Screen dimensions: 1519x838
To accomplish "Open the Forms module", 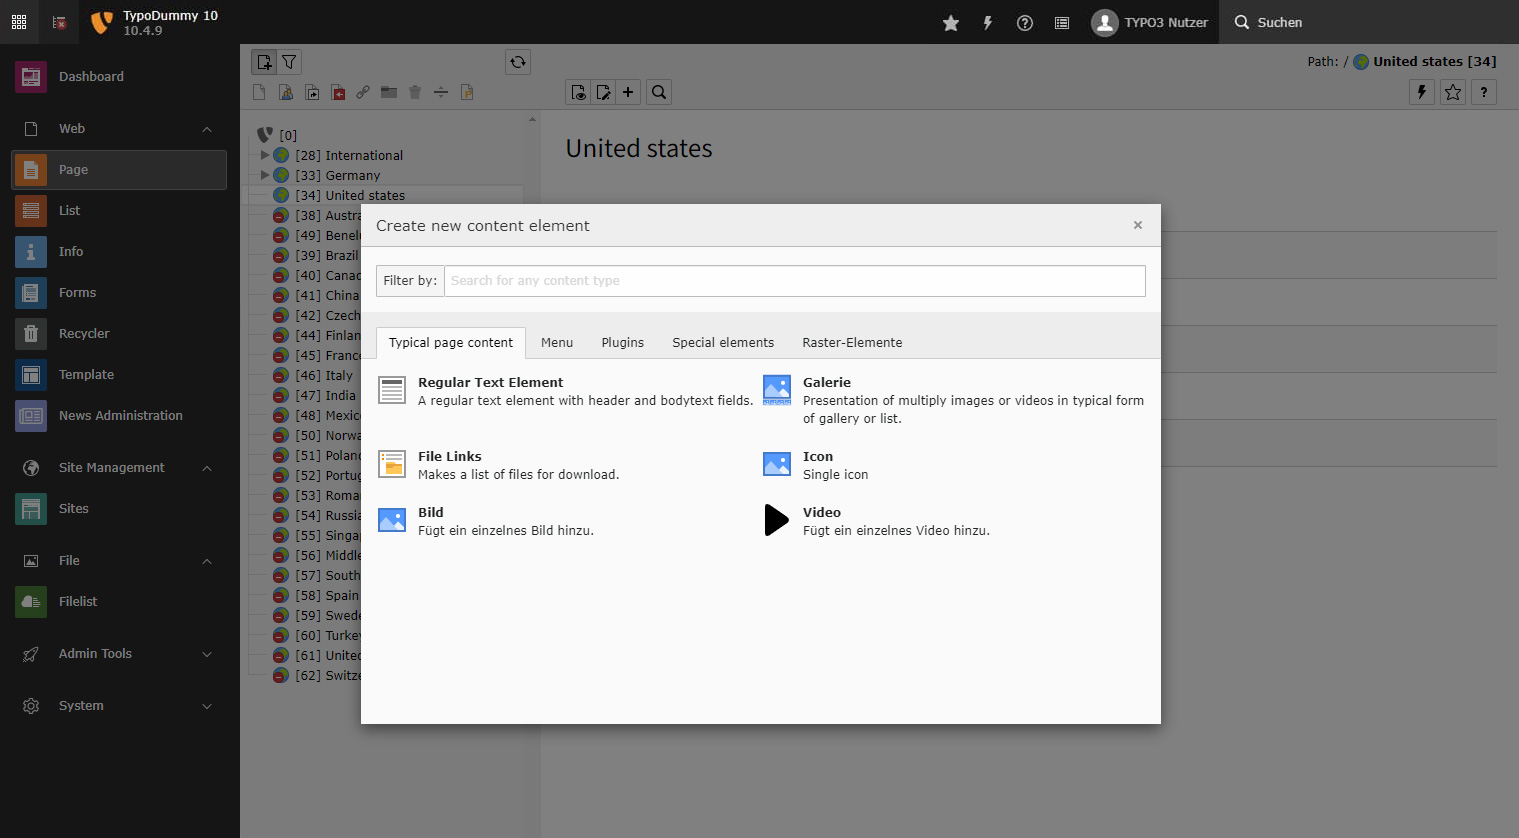I will [x=119, y=293].
